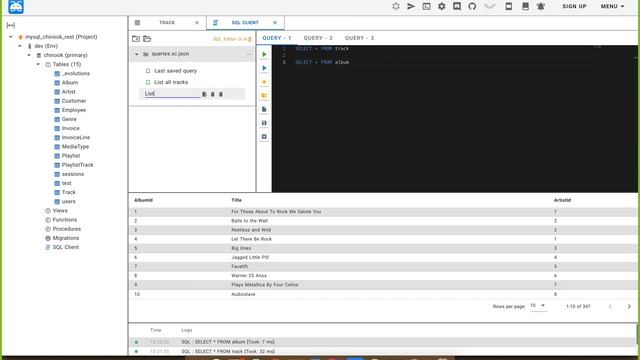Run query with green play button
Viewport: 640px width, 360px height.
click(x=264, y=54)
